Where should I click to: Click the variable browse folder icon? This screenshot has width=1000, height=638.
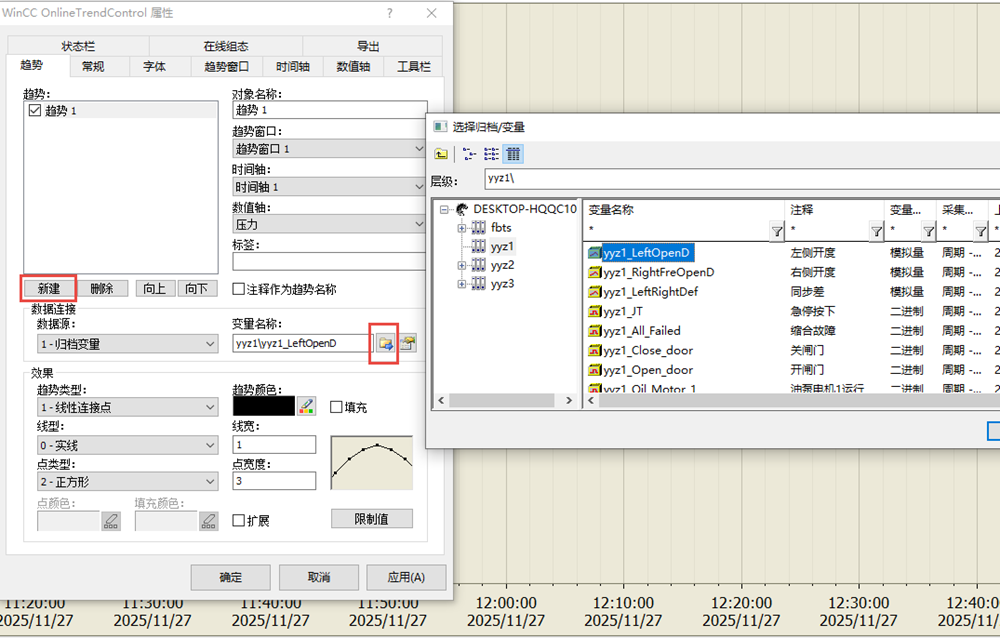385,344
